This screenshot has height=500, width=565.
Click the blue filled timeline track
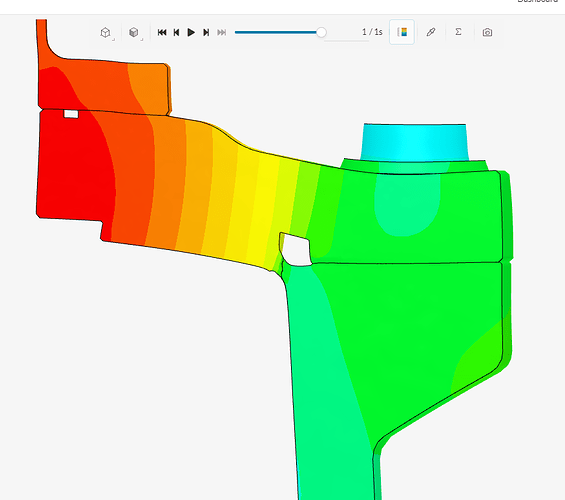(x=276, y=32)
